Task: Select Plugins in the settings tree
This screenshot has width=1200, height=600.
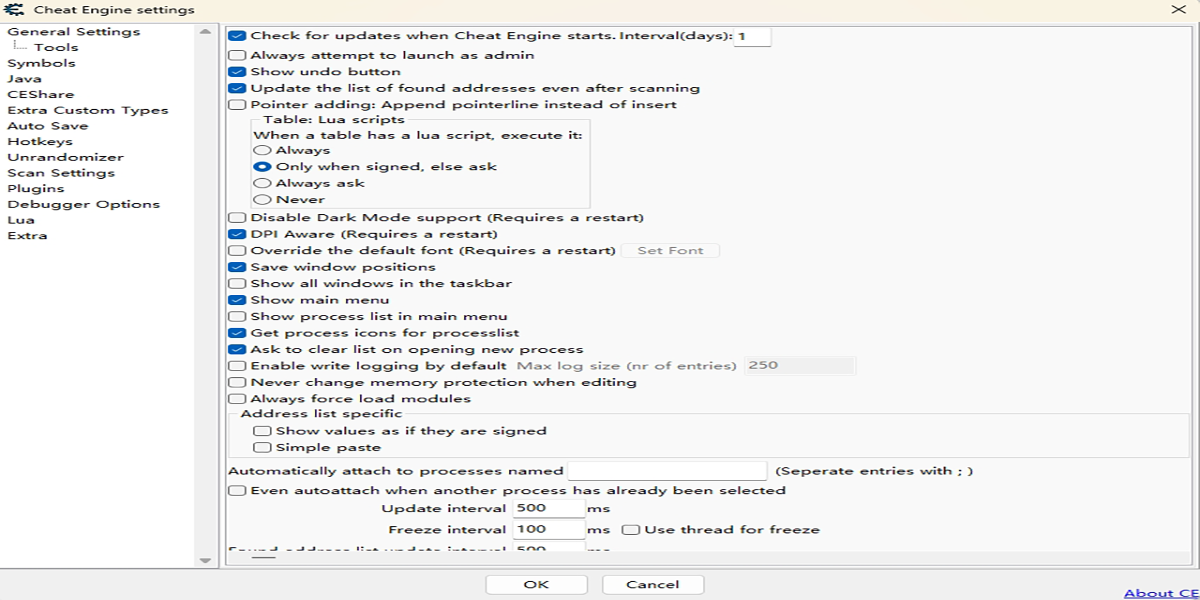Action: (x=35, y=189)
